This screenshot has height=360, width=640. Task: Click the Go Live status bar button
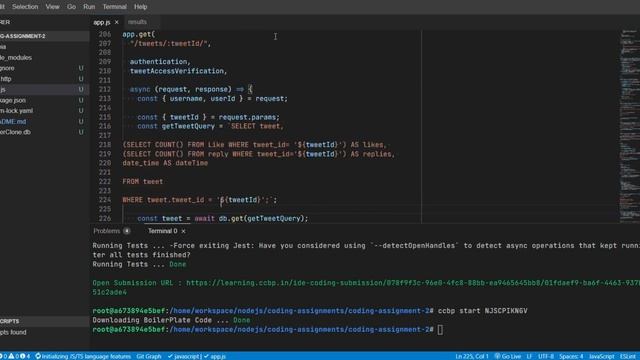507,356
